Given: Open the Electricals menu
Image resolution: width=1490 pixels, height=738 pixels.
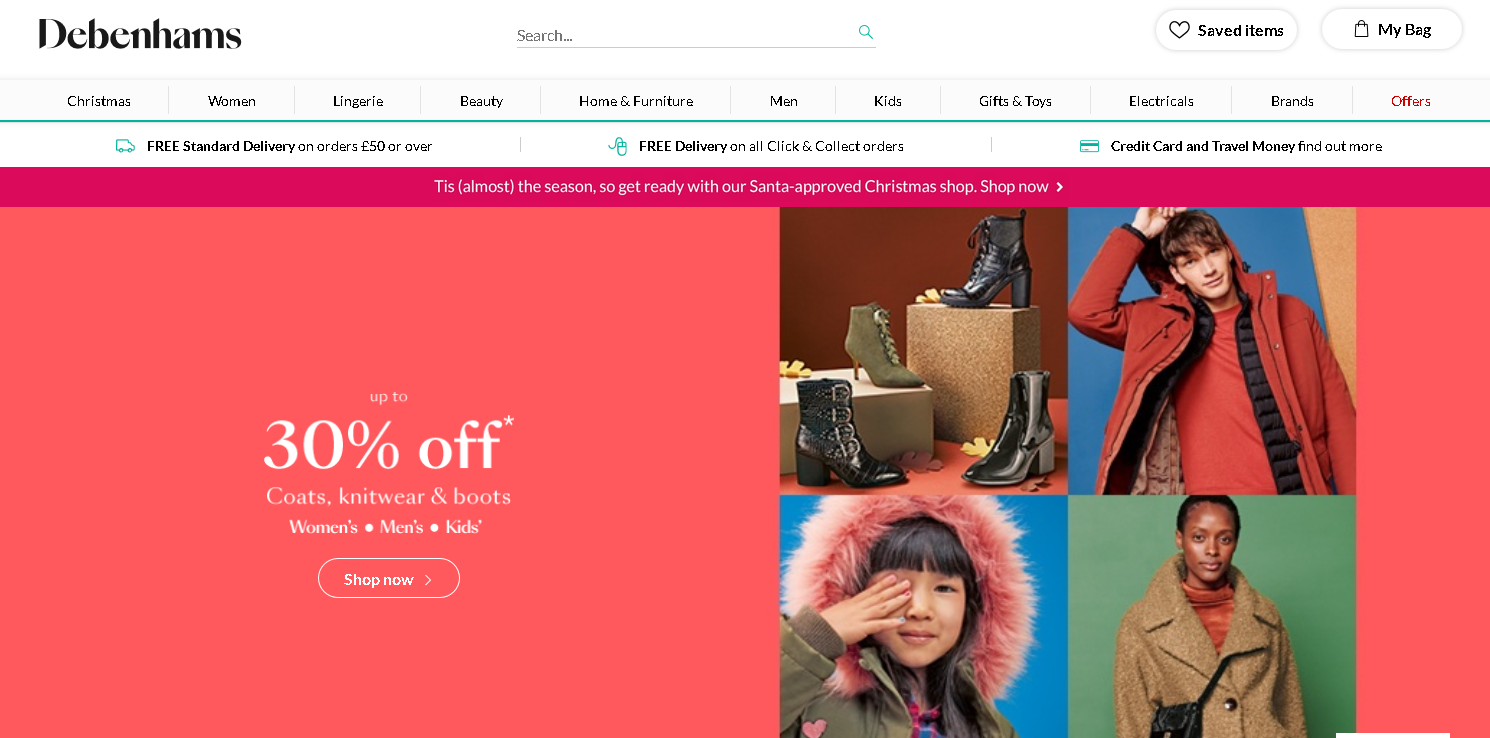Looking at the screenshot, I should pyautogui.click(x=1161, y=101).
